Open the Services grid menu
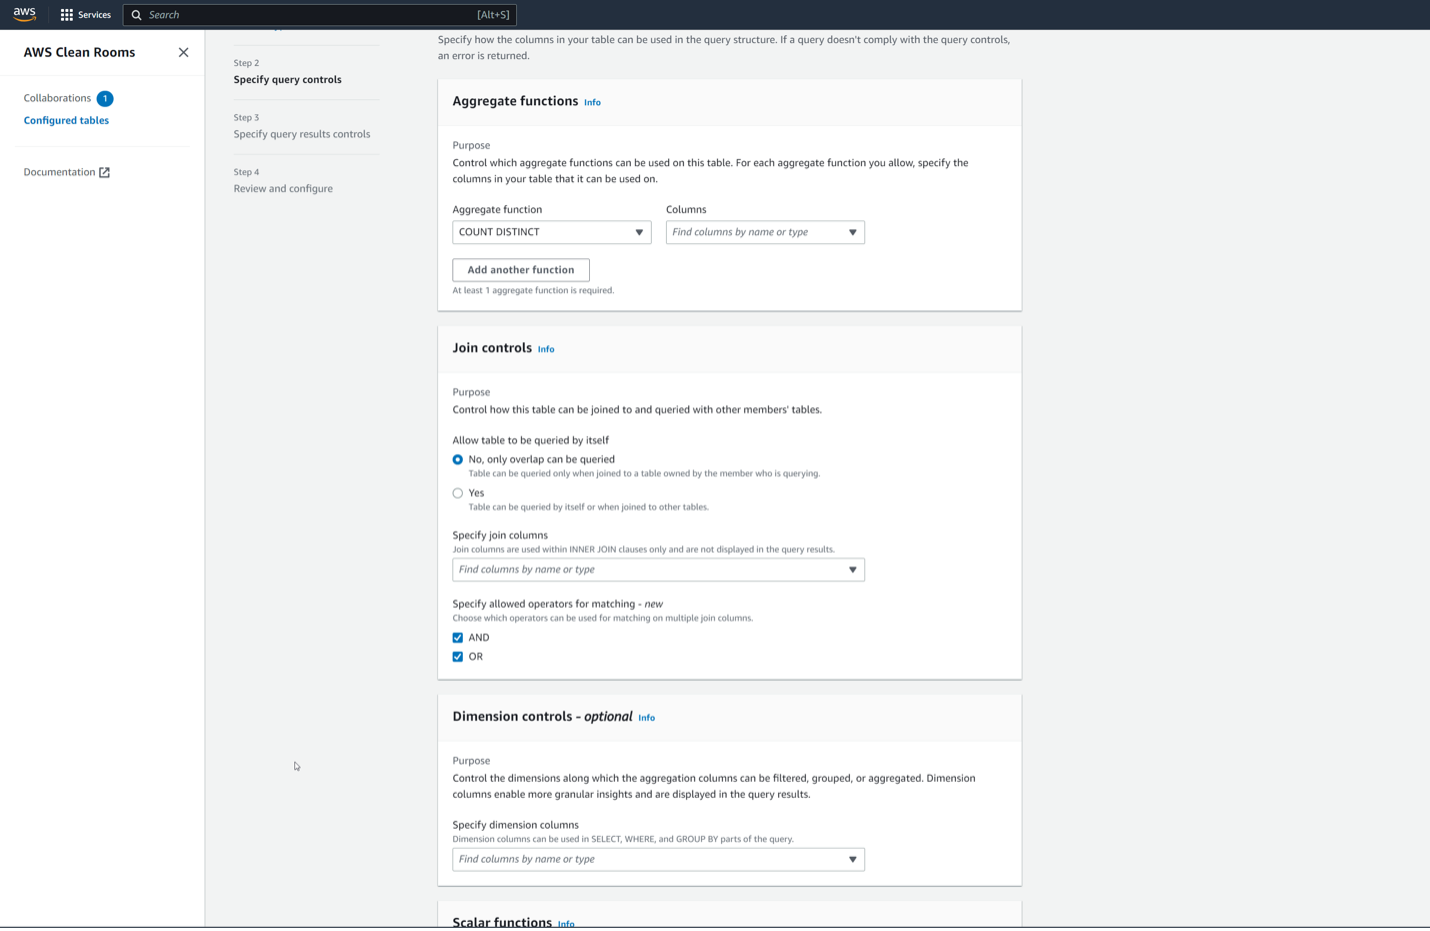Screen dimensions: 1430x931 86,15
